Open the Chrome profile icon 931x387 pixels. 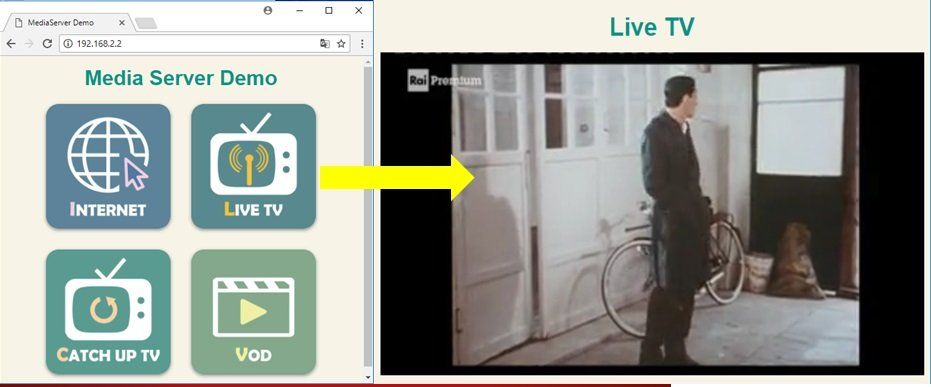click(268, 10)
